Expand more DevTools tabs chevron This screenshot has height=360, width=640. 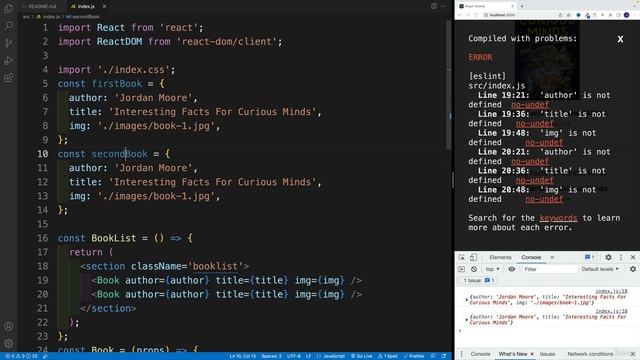click(x=552, y=258)
